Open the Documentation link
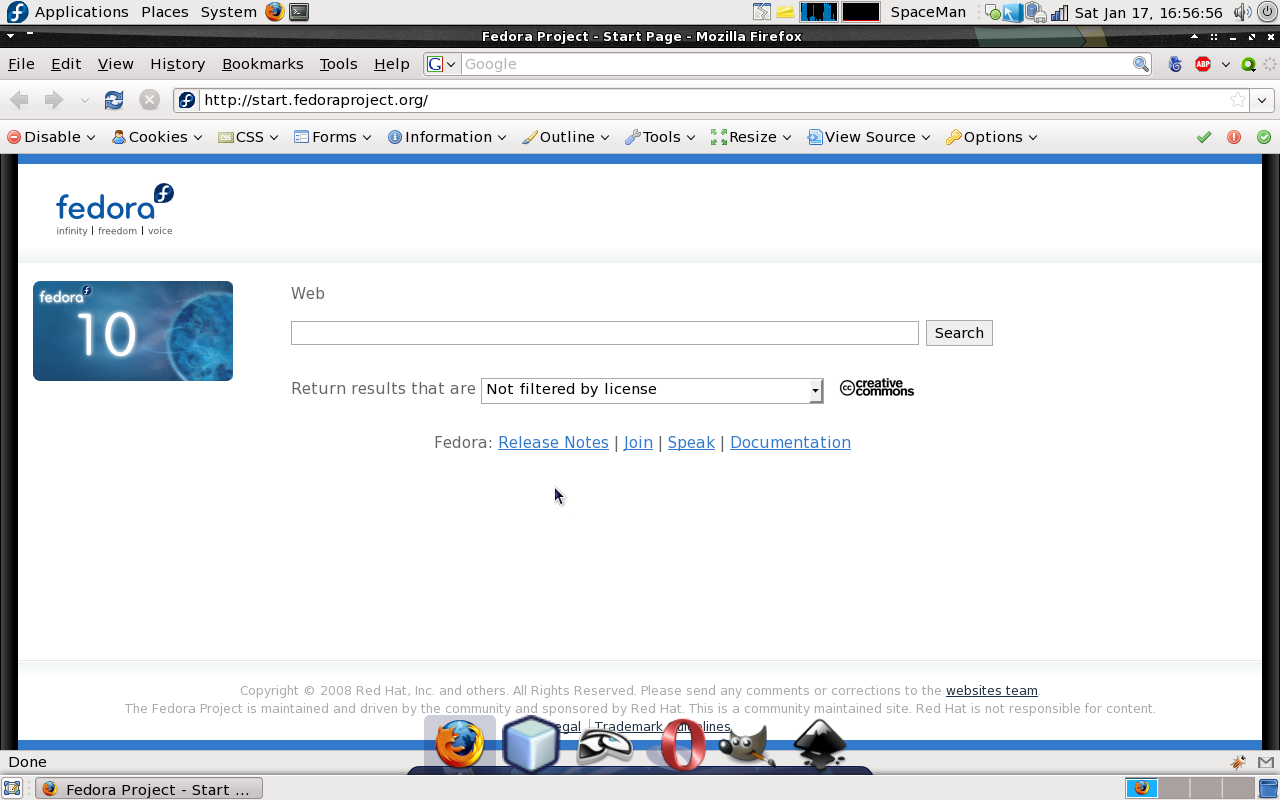The height and width of the screenshot is (800, 1280). click(x=790, y=442)
